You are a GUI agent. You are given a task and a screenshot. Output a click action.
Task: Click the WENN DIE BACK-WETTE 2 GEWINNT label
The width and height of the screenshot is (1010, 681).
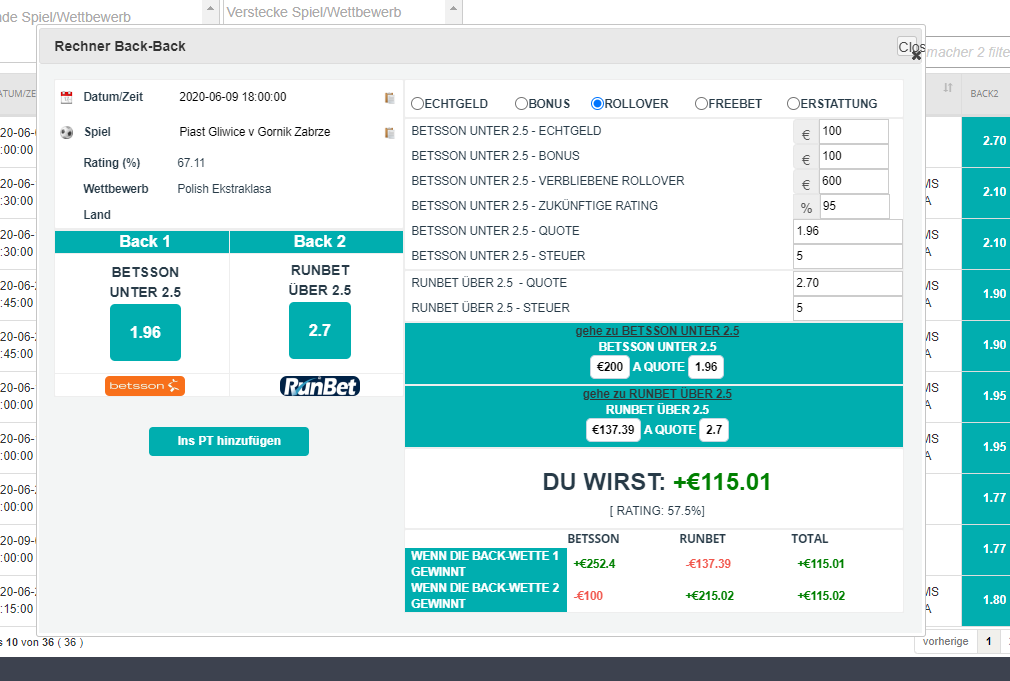click(x=485, y=596)
